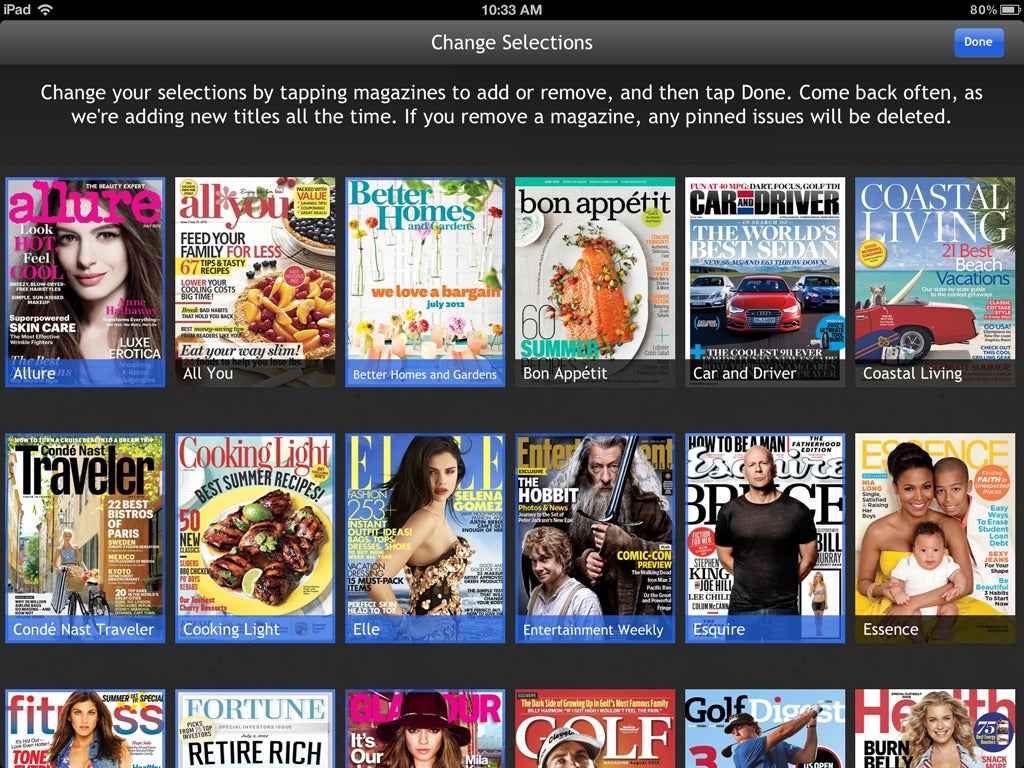Deselect the Allure magazine cover

pos(86,282)
